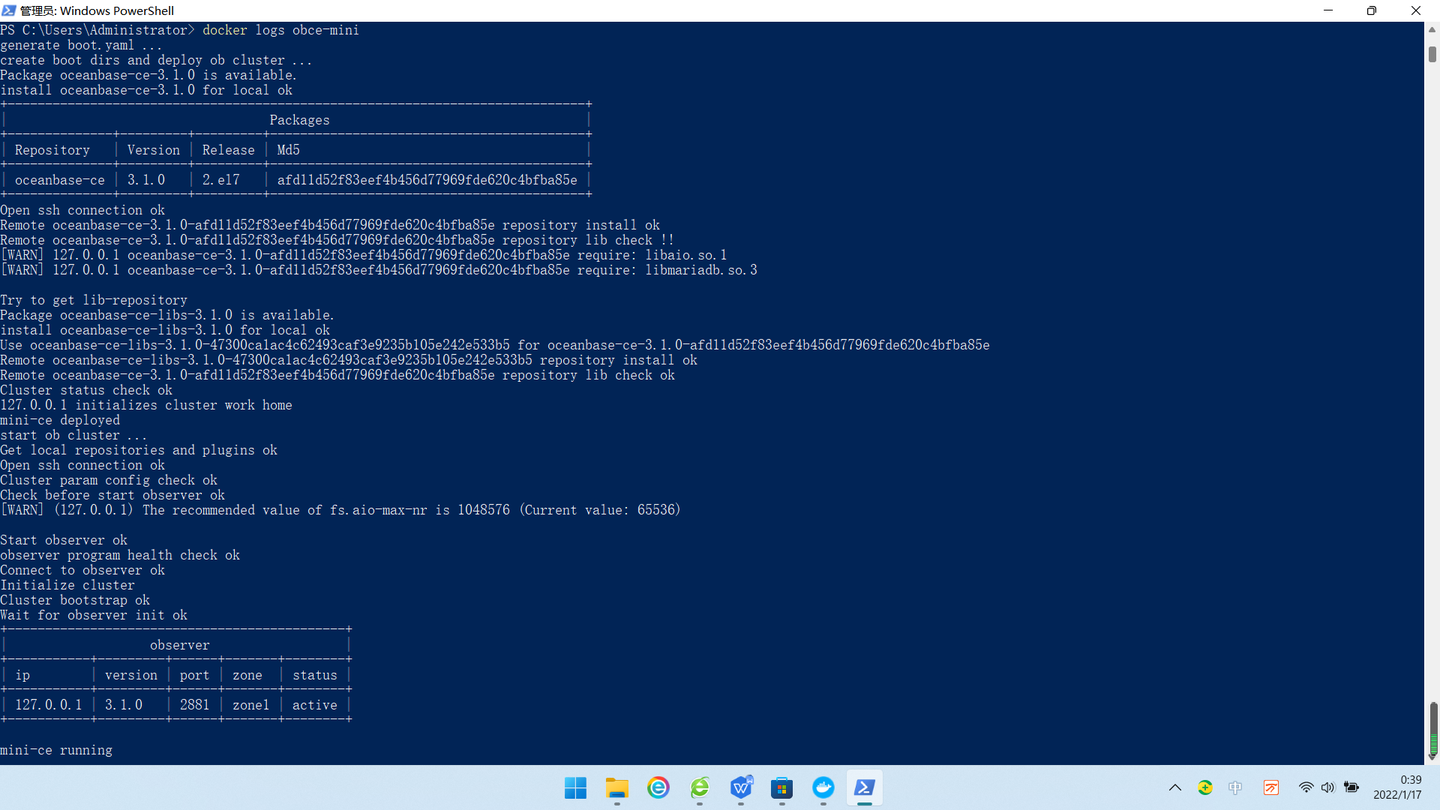Click the 'Packages' table heading
Image resolution: width=1440 pixels, height=810 pixels.
(299, 120)
